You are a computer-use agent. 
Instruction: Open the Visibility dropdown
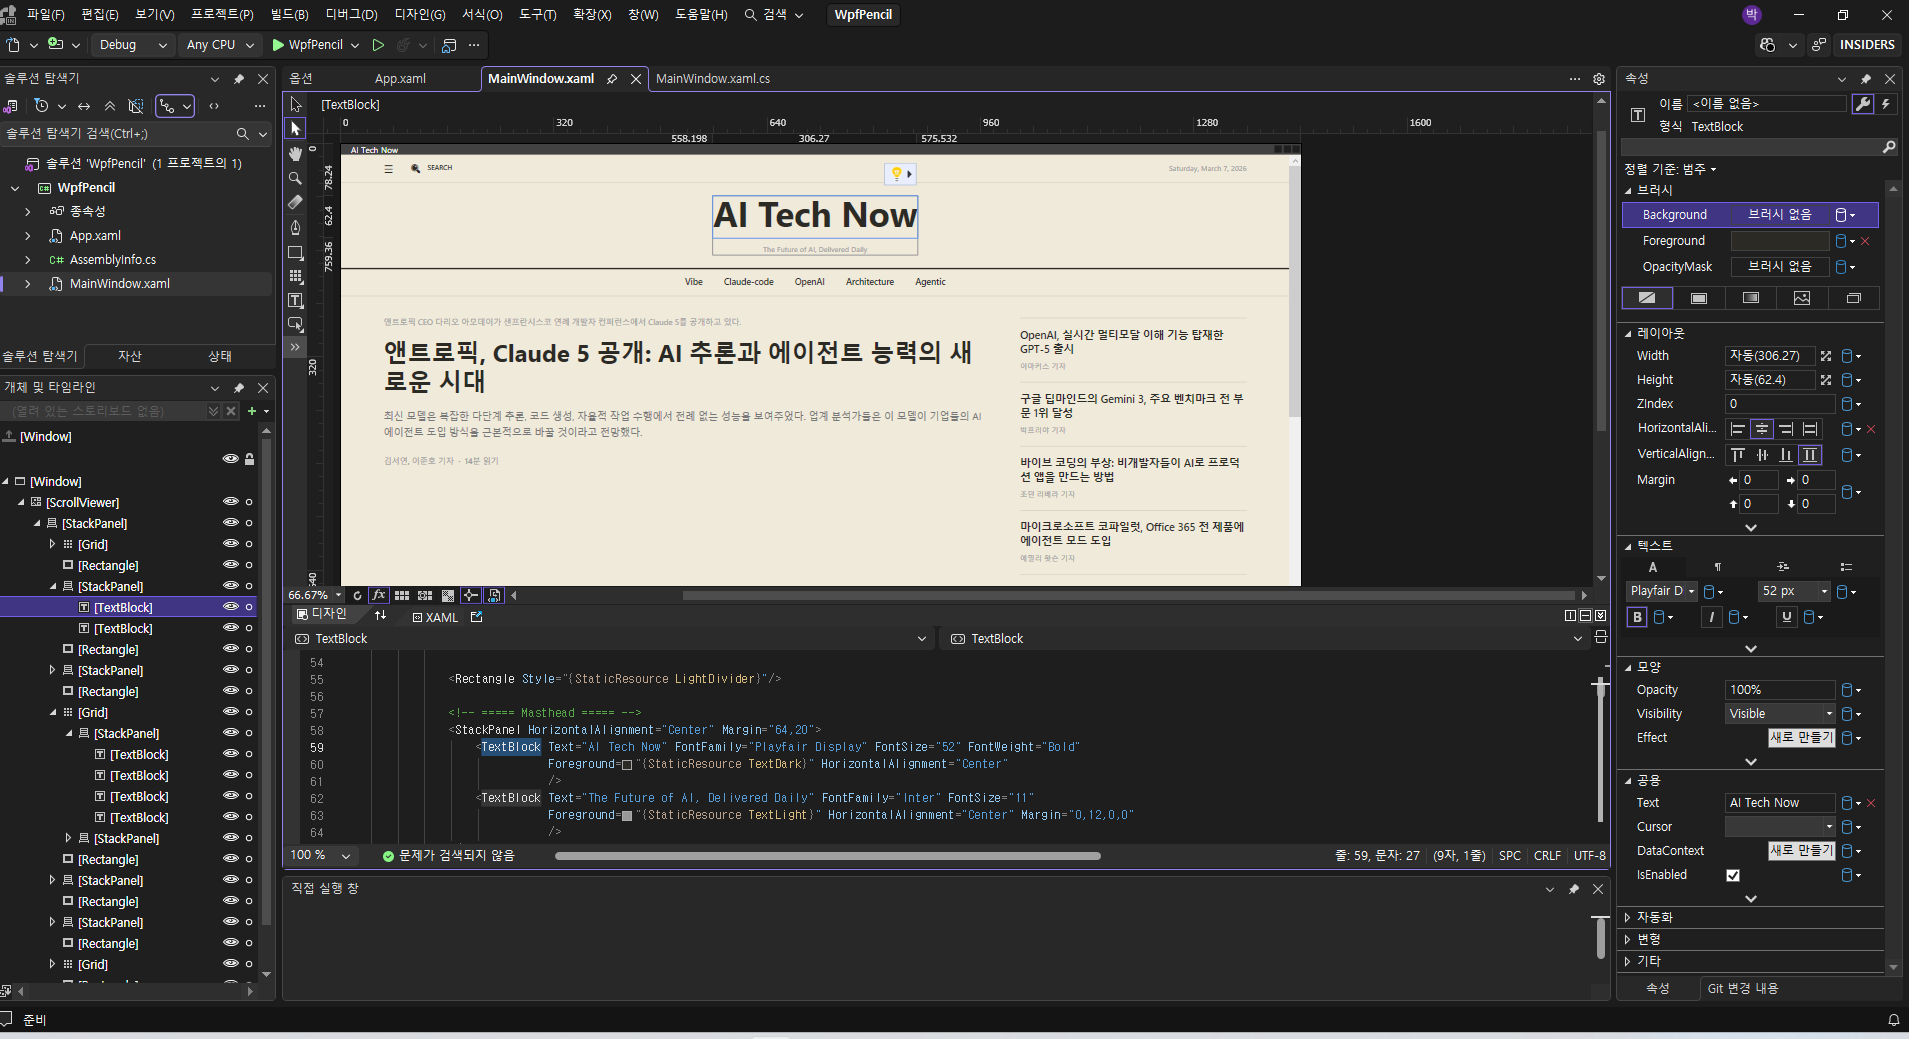[x=1780, y=714]
